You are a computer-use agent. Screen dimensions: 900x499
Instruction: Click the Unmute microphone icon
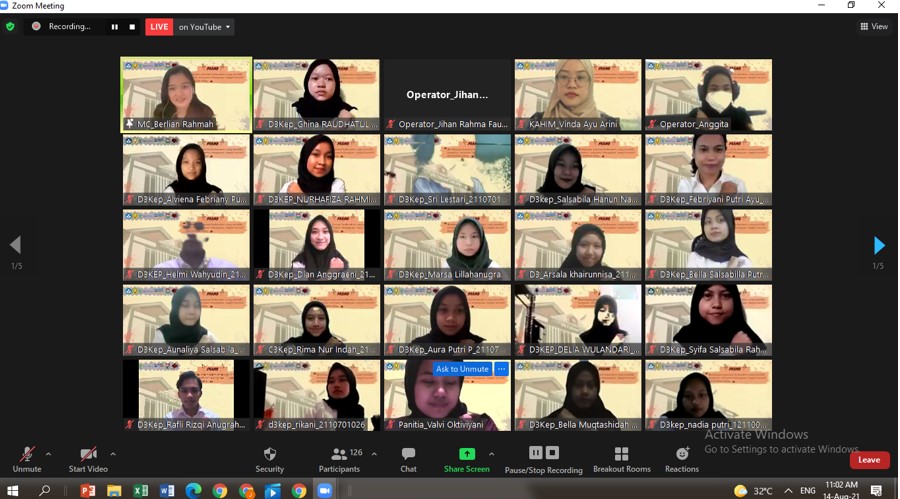click(x=26, y=454)
